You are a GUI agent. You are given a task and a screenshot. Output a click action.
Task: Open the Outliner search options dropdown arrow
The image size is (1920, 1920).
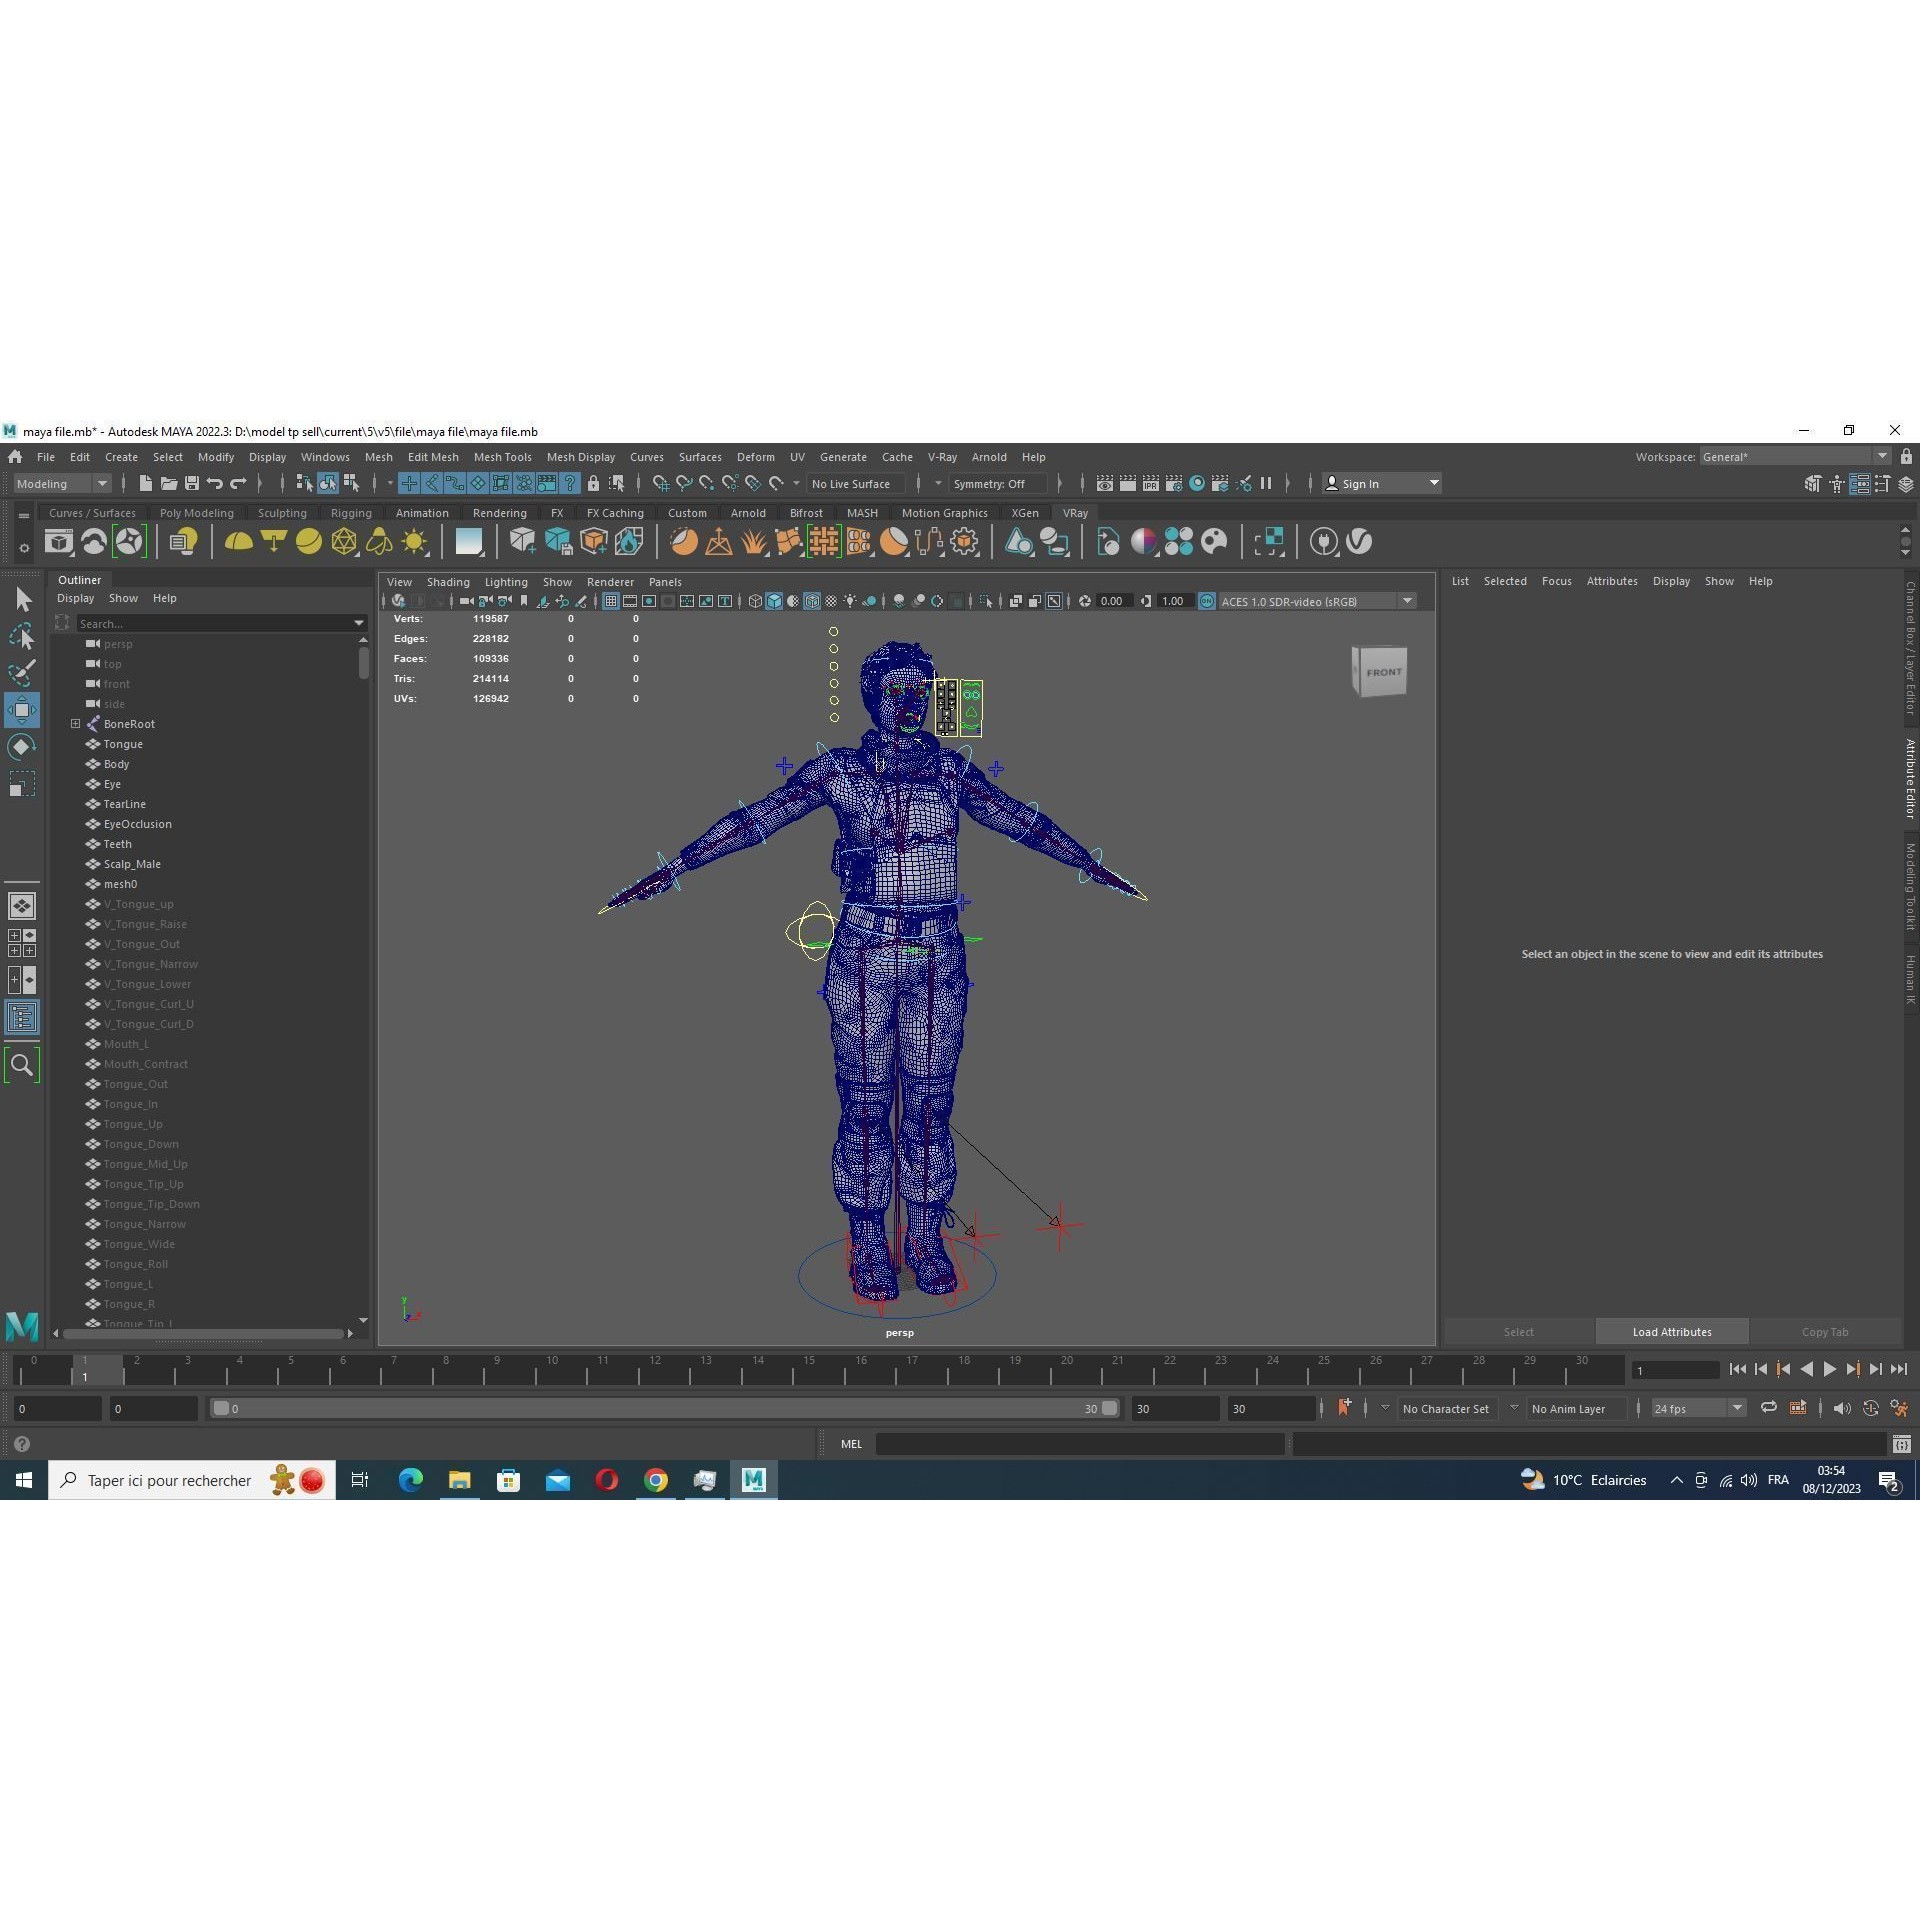[x=359, y=623]
